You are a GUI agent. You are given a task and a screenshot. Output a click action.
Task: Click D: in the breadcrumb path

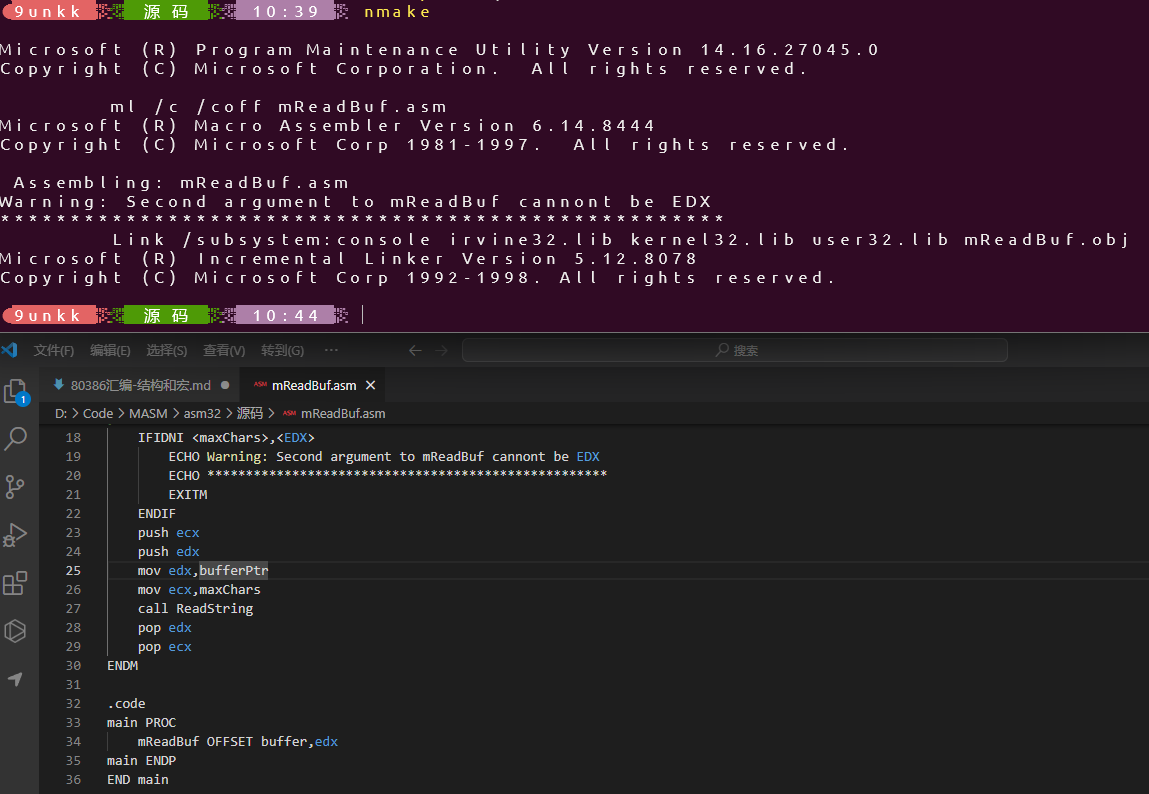tap(61, 413)
